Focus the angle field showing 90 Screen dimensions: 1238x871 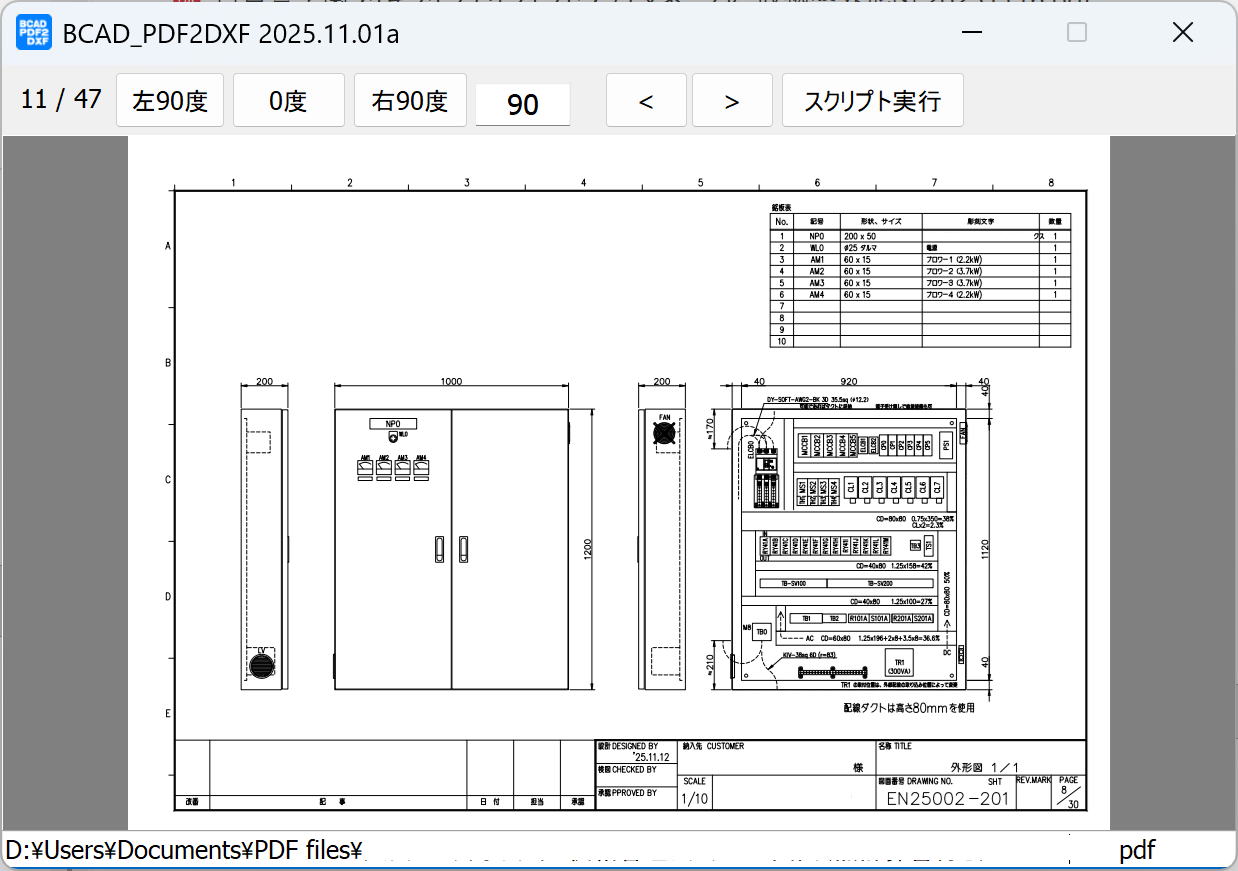point(522,104)
